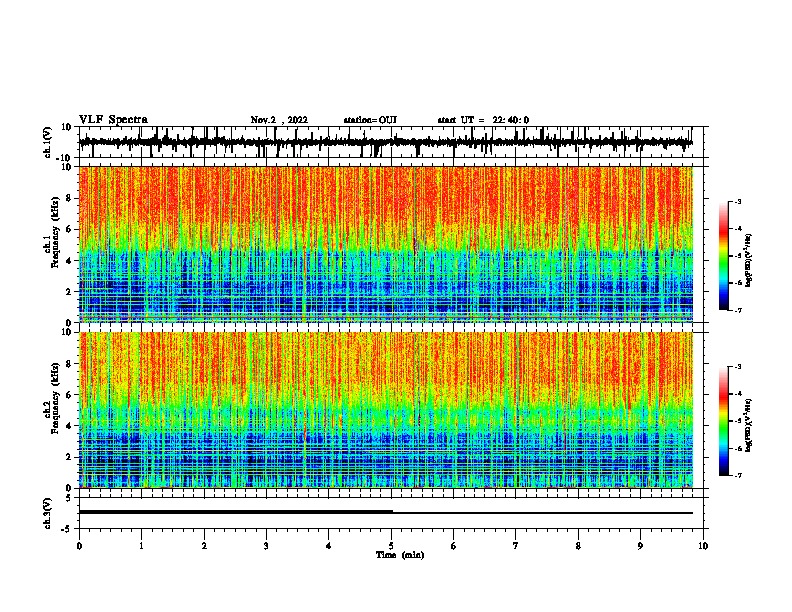This screenshot has height=612, width=792.
Task: Click the "4" kHz tick on ch.1 spectrogram
Action: pos(70,261)
